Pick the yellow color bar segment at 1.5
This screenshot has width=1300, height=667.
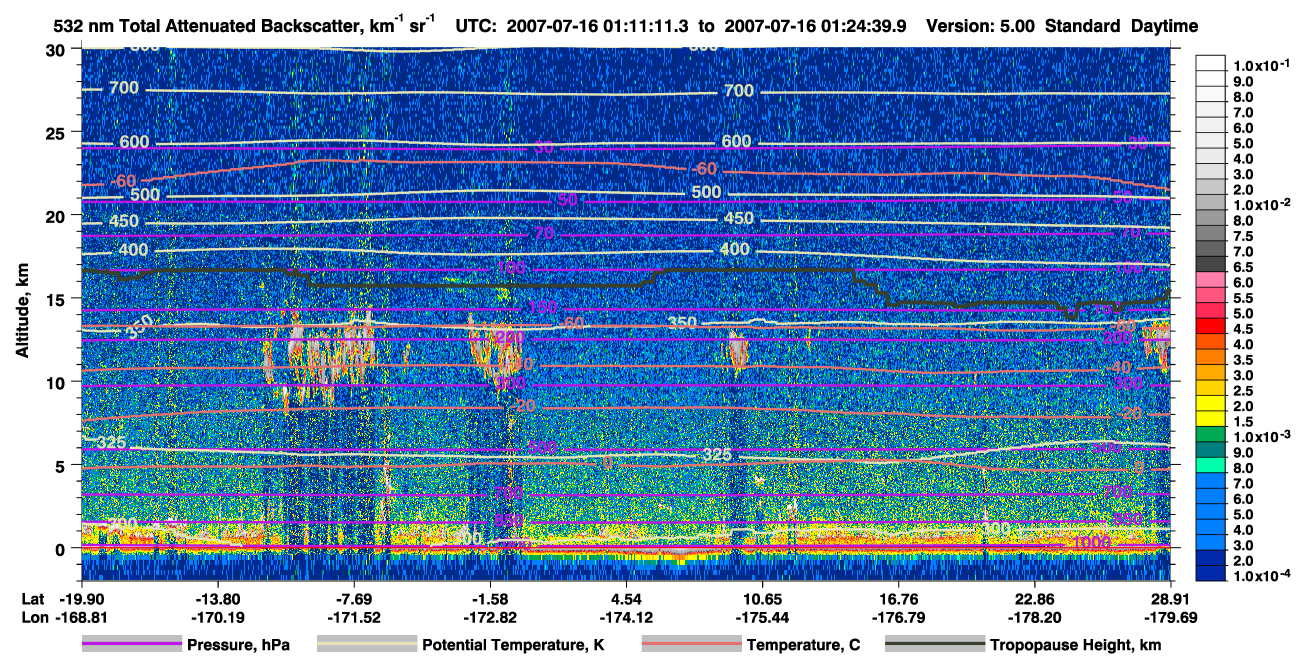click(1210, 416)
